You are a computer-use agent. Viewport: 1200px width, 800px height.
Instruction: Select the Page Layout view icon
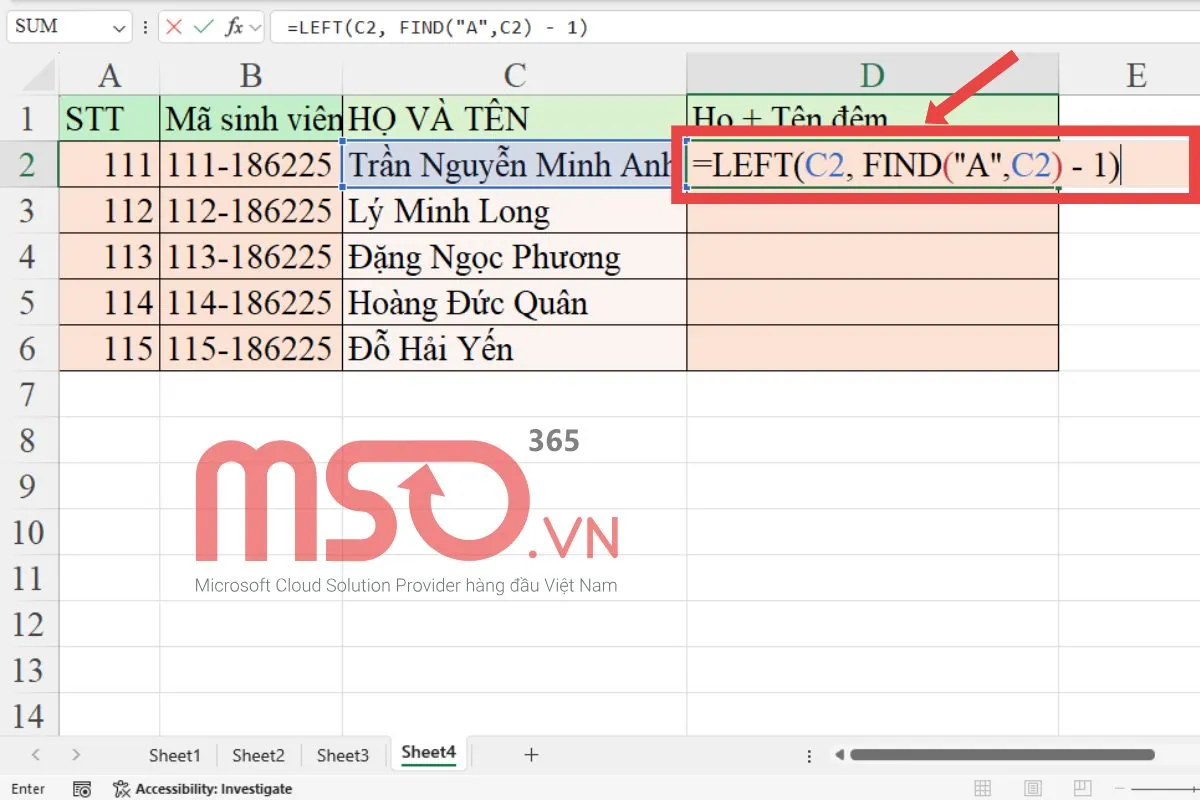pos(1032,789)
